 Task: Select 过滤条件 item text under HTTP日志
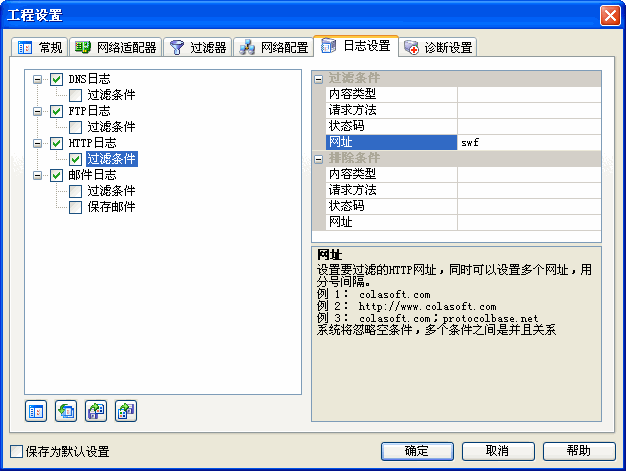coord(111,159)
